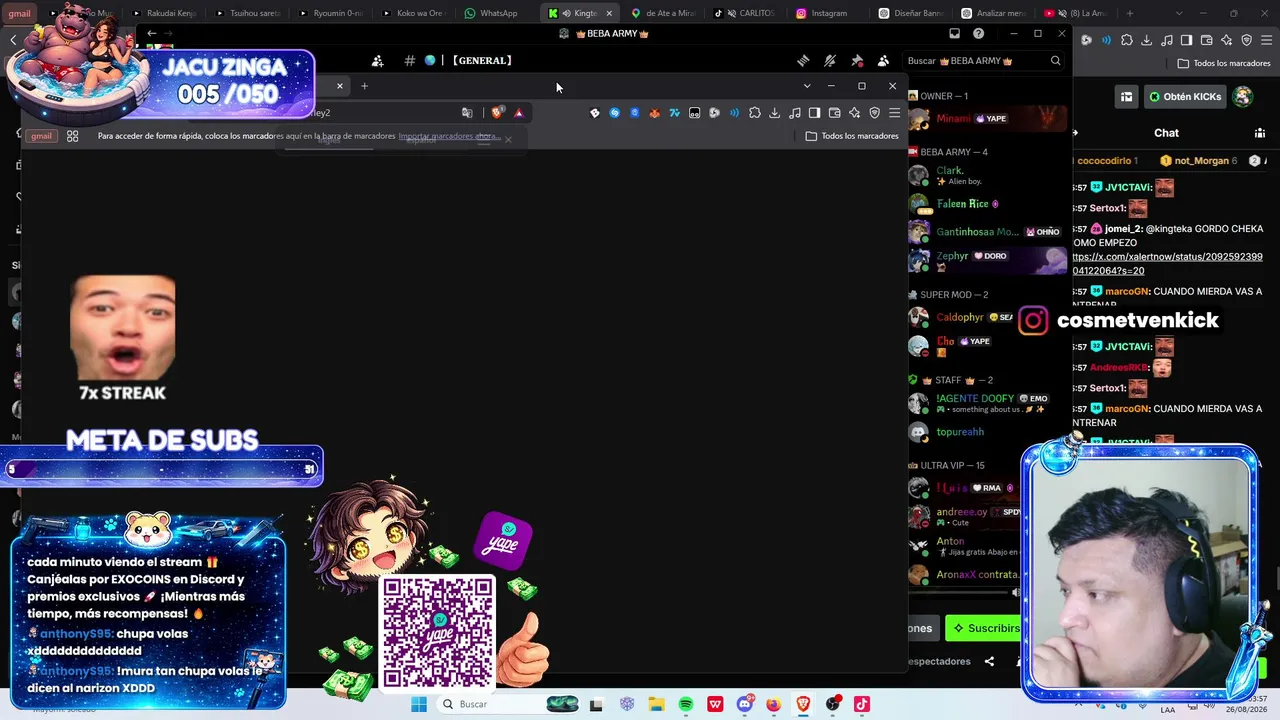This screenshot has height=720, width=1280.
Task: Click the back arrow in the Discord window
Action: (151, 33)
